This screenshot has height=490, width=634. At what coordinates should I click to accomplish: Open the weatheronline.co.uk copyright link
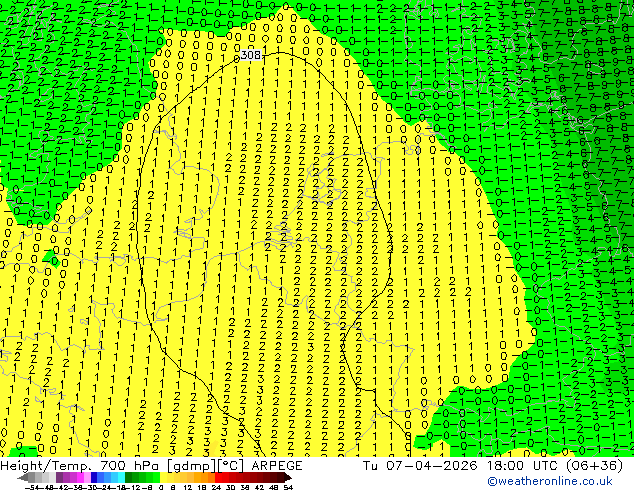(x=550, y=481)
